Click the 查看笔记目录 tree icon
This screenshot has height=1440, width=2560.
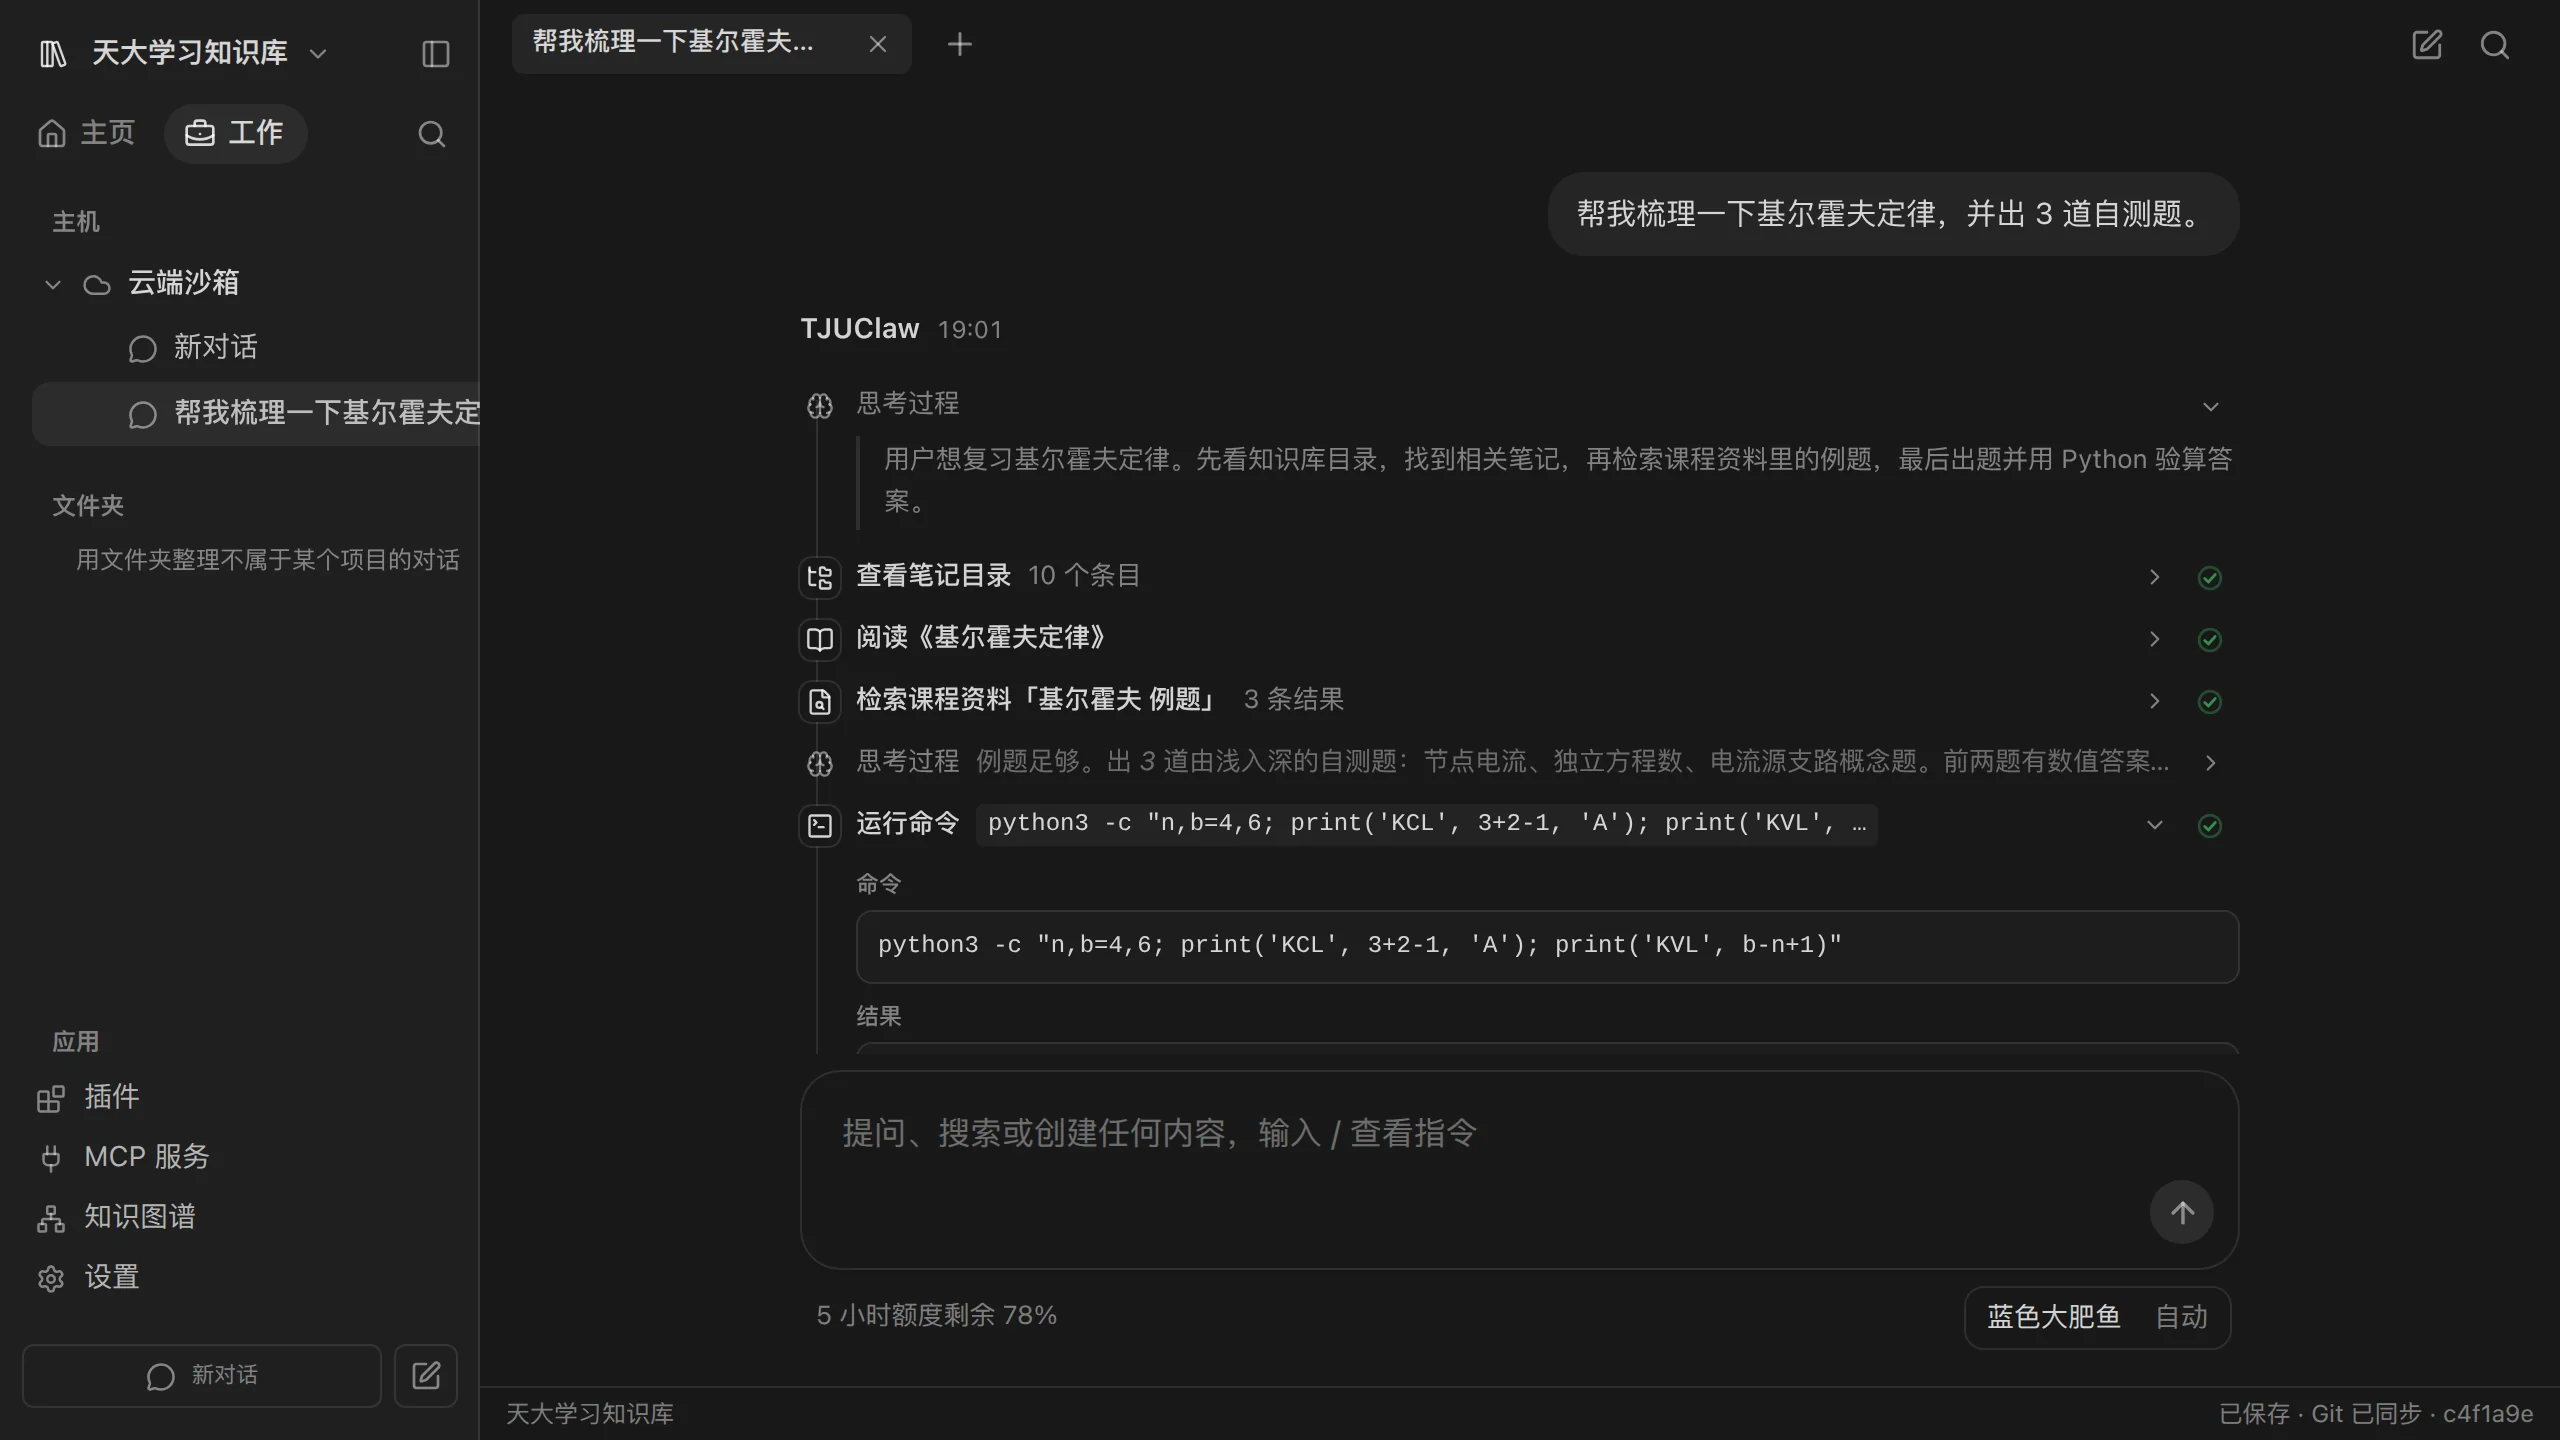(820, 577)
